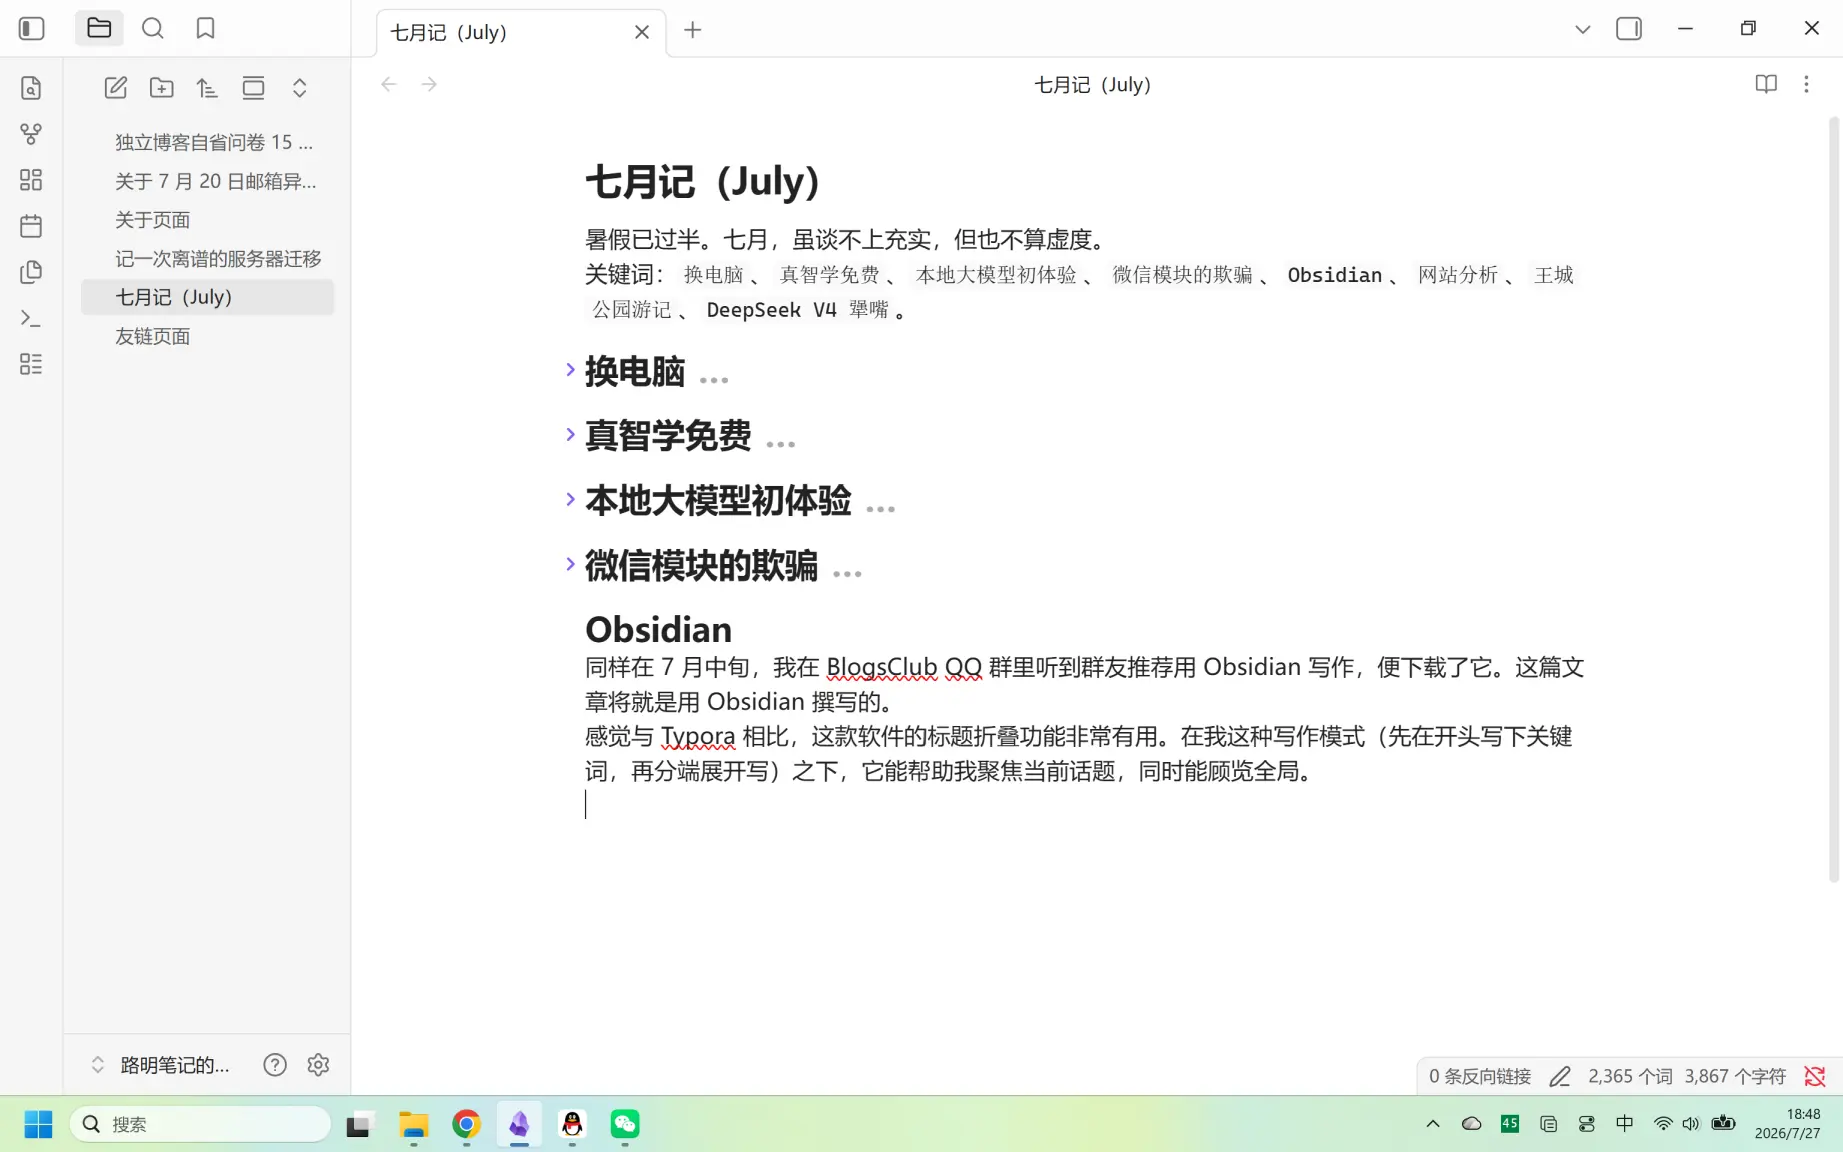Image resolution: width=1843 pixels, height=1152 pixels.
Task: Click ellipsis after 真智学免费 heading
Action: click(780, 444)
